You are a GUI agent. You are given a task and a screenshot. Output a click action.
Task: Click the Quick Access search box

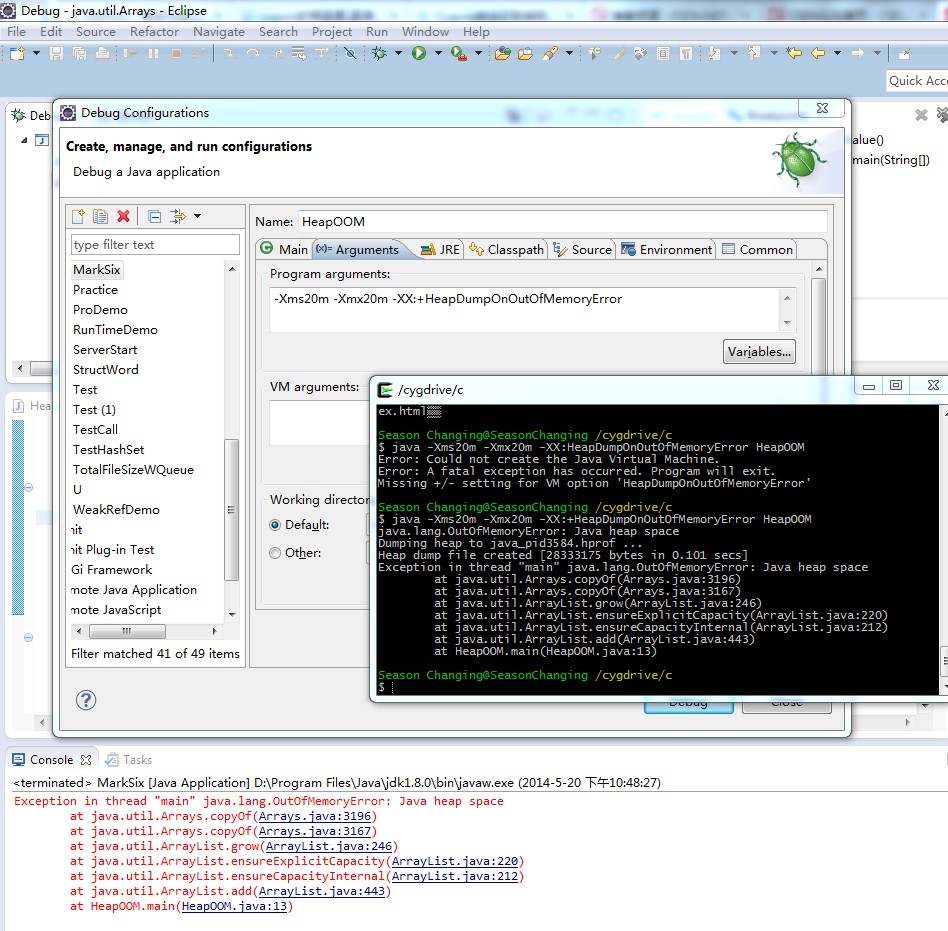[x=917, y=80]
